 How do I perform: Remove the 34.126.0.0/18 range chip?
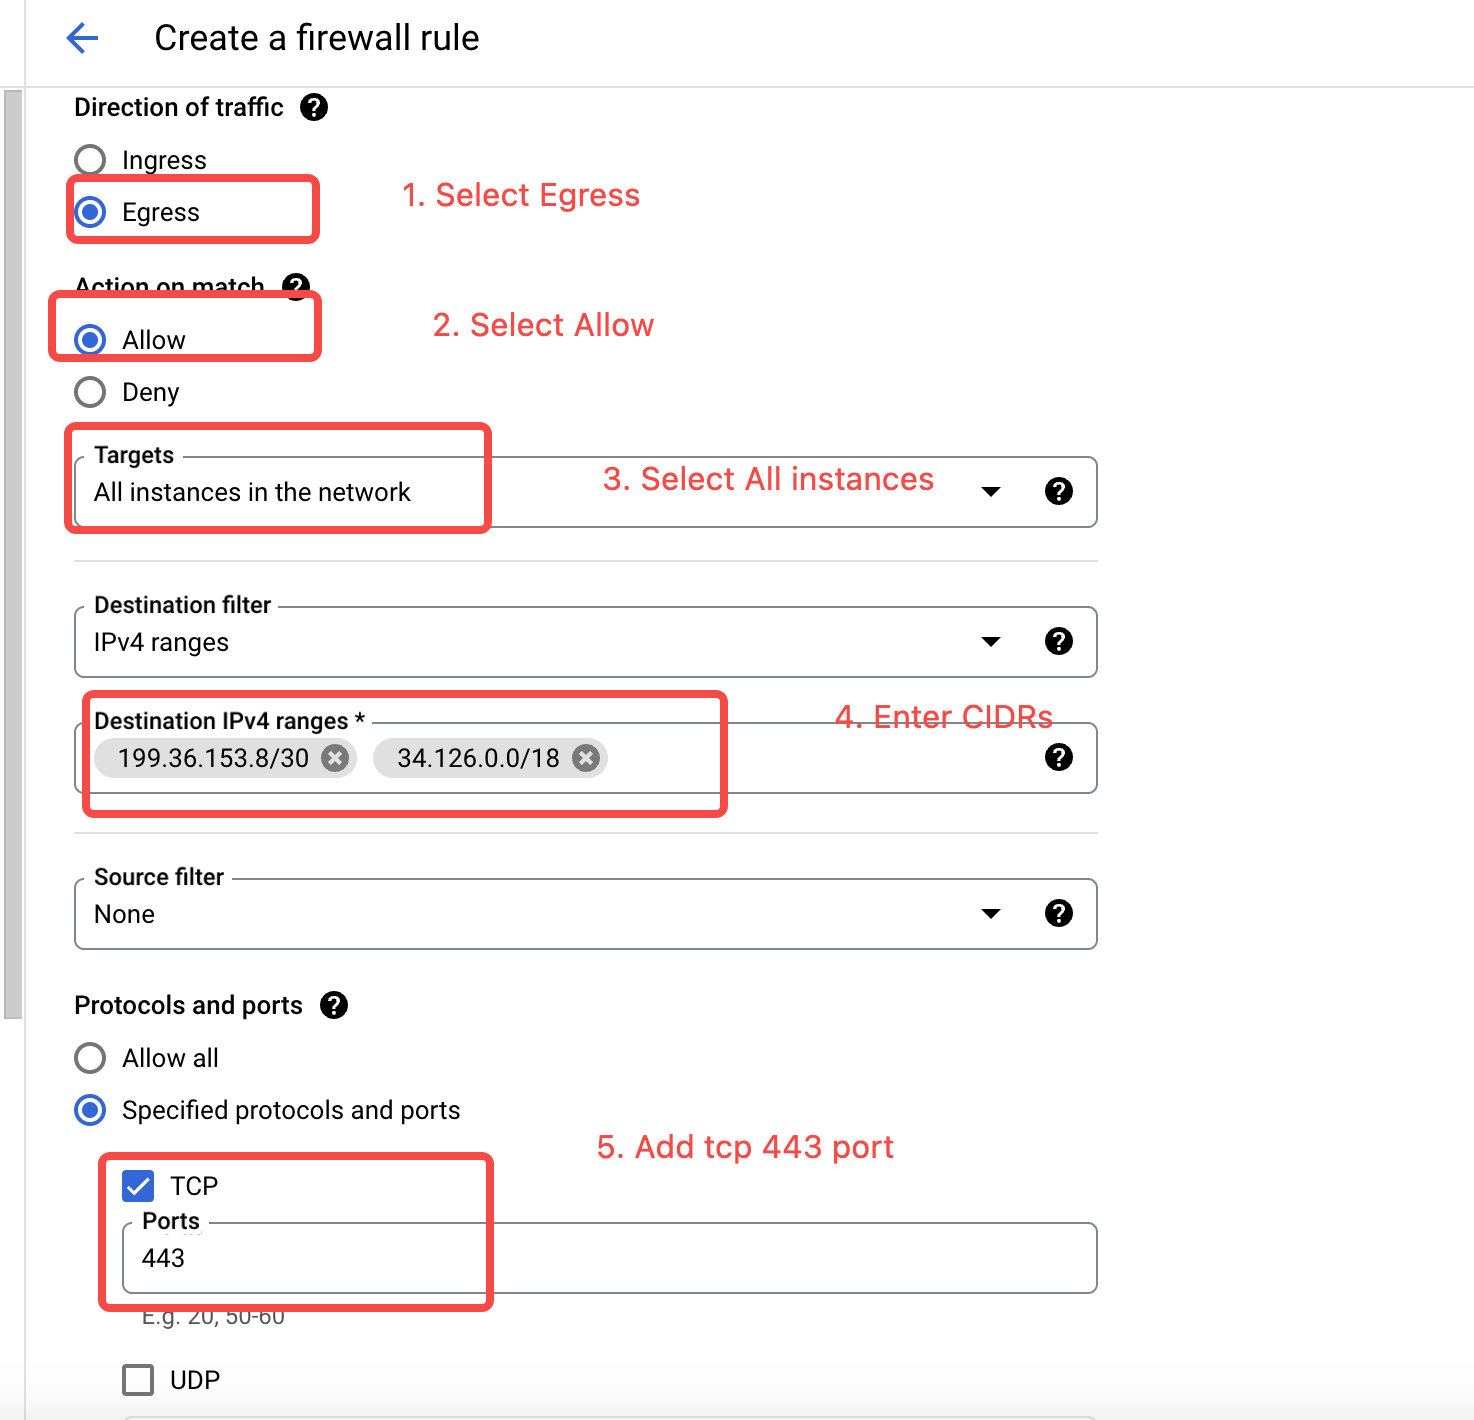(x=586, y=758)
